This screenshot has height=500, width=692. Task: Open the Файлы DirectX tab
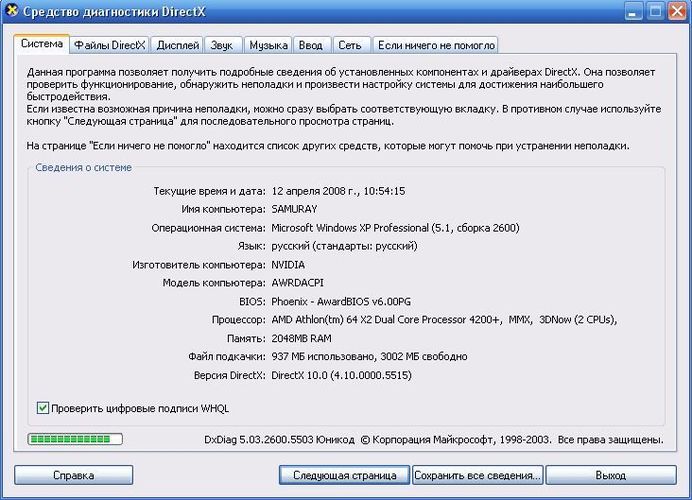tap(109, 45)
